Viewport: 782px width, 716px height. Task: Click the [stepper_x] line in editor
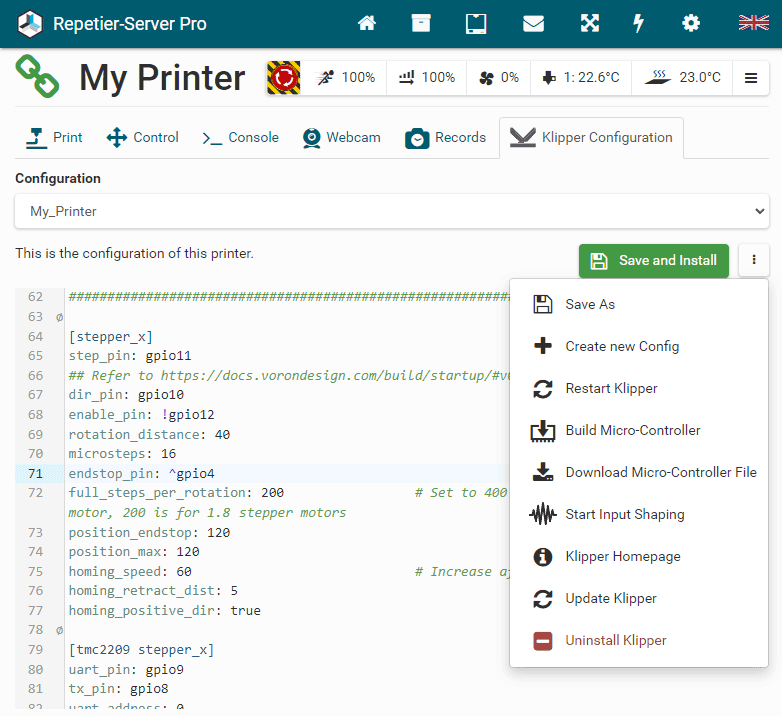tap(111, 337)
